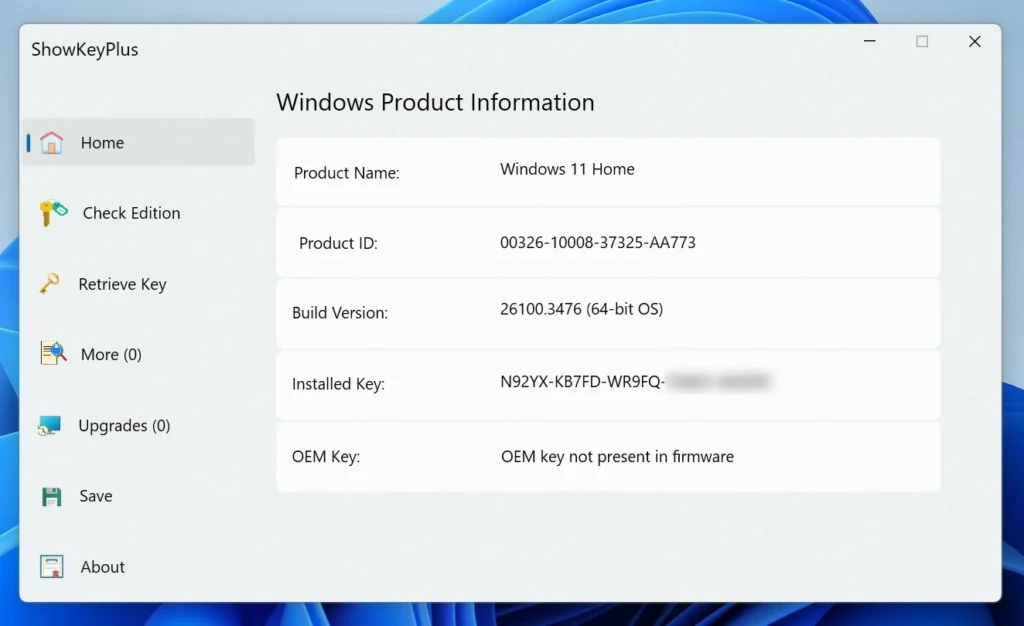
Task: Click the magnifier document icon for More
Action: (53, 354)
